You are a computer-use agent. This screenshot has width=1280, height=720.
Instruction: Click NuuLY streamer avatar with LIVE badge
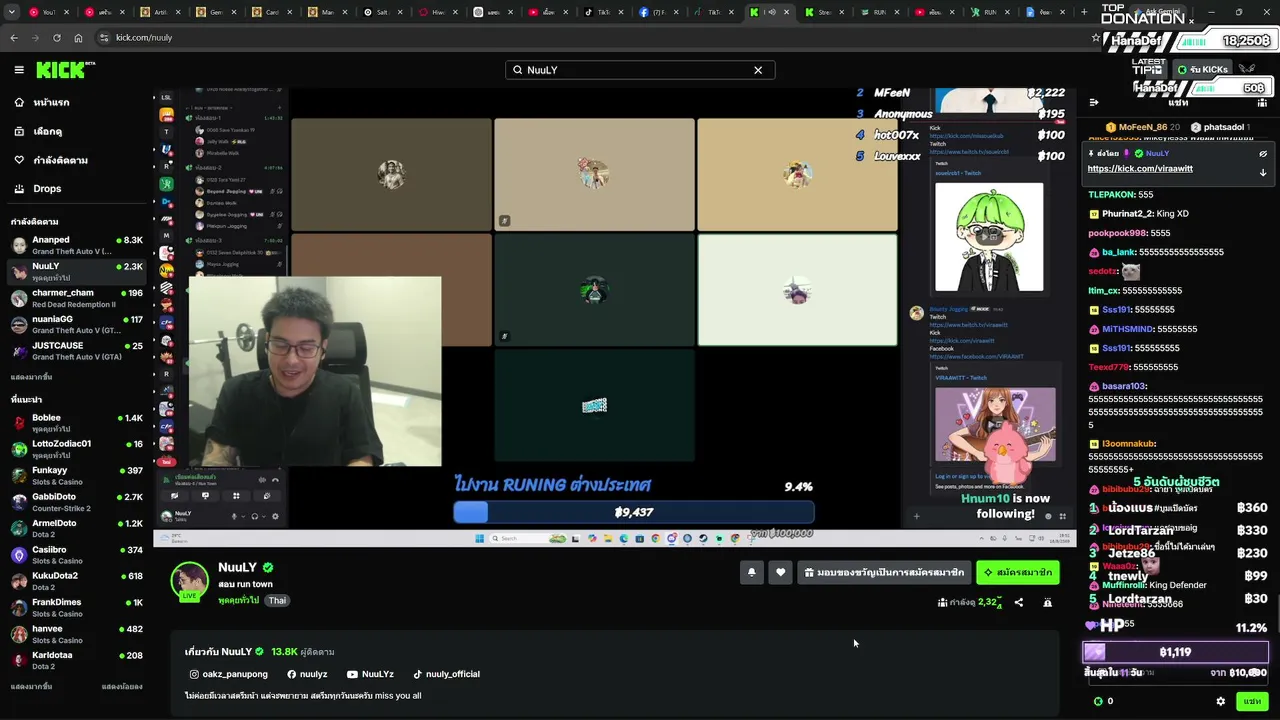(190, 582)
